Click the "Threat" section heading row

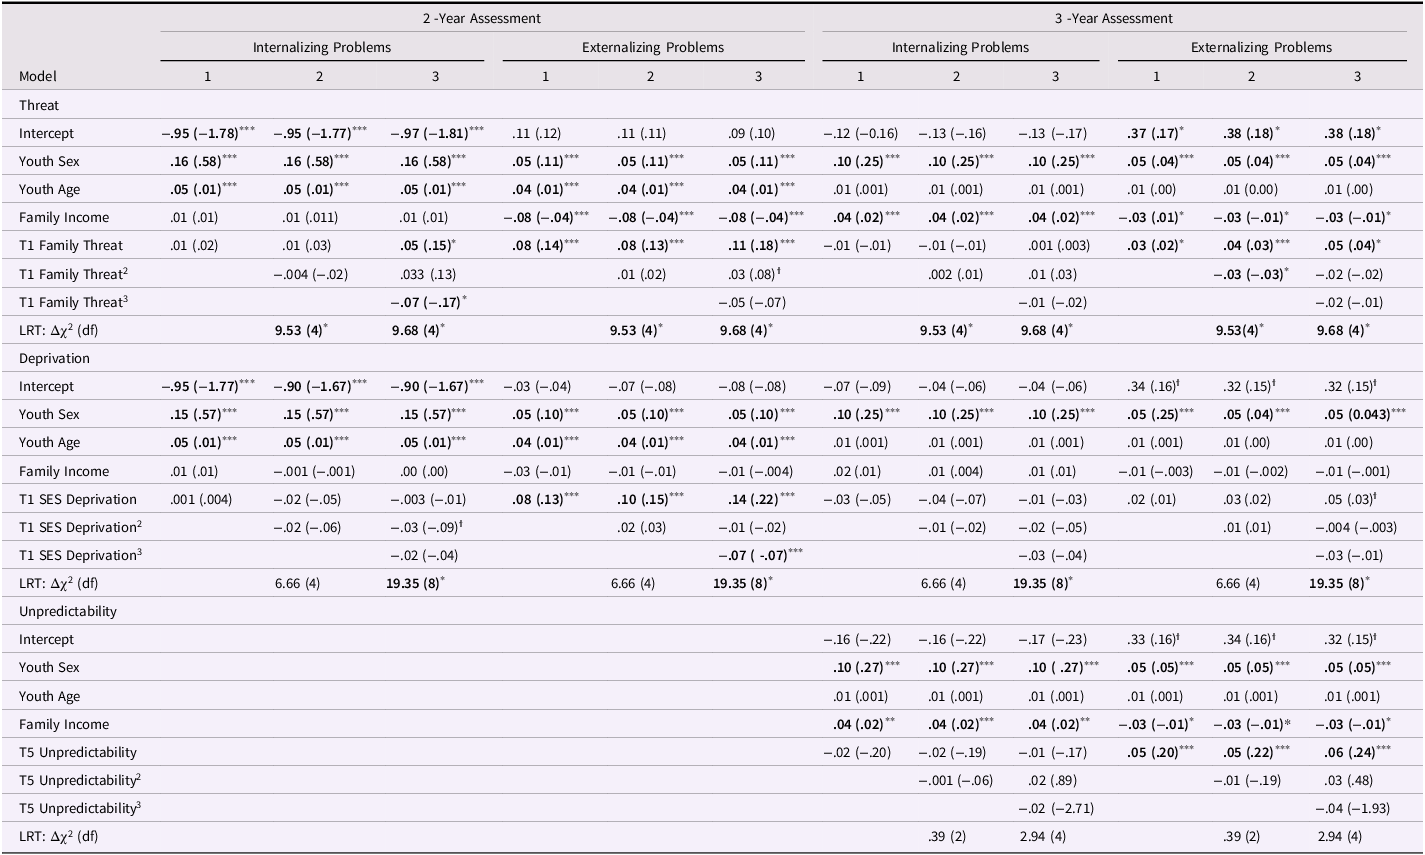pos(38,104)
